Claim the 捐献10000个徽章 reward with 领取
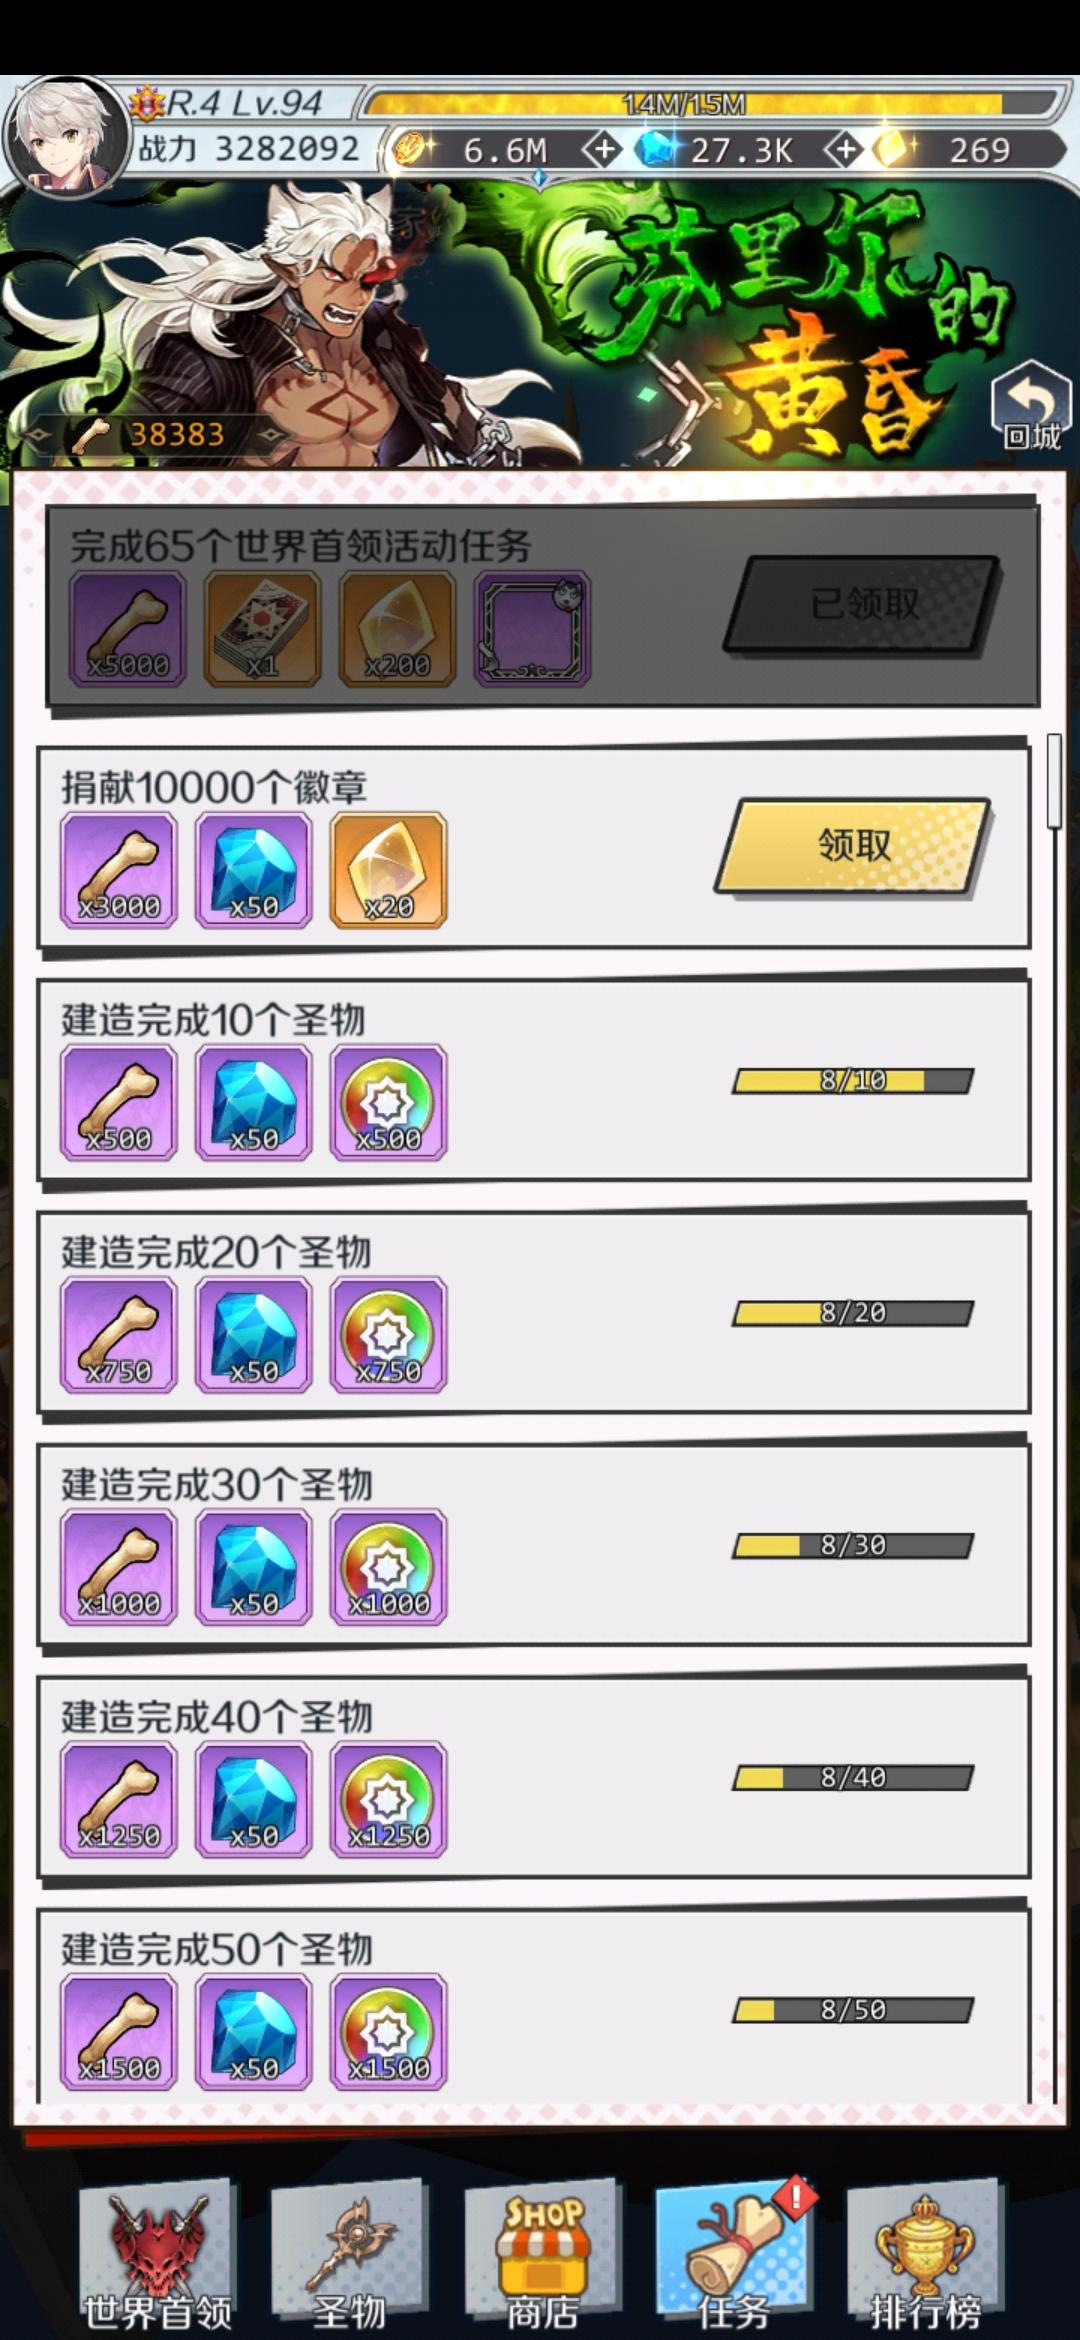Viewport: 1080px width, 2340px height. 853,846
